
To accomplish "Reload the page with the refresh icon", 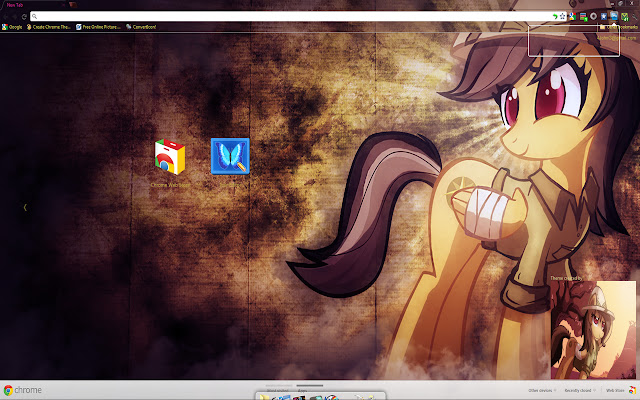I will pyautogui.click(x=24, y=17).
